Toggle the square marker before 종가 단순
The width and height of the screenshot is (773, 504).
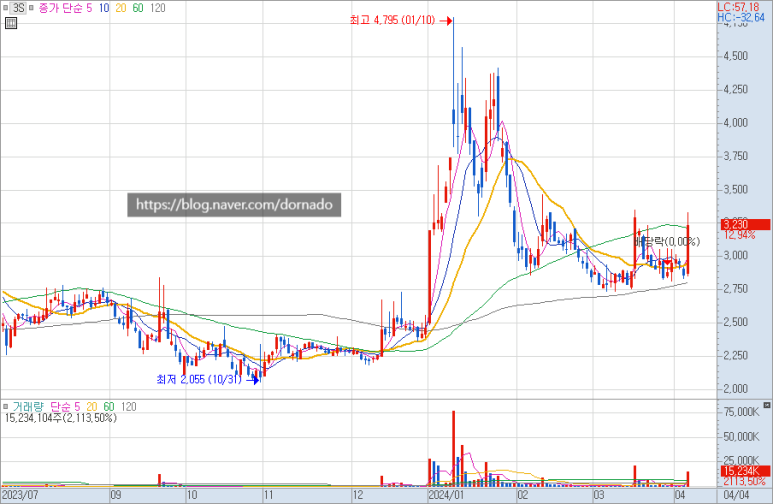coord(32,8)
